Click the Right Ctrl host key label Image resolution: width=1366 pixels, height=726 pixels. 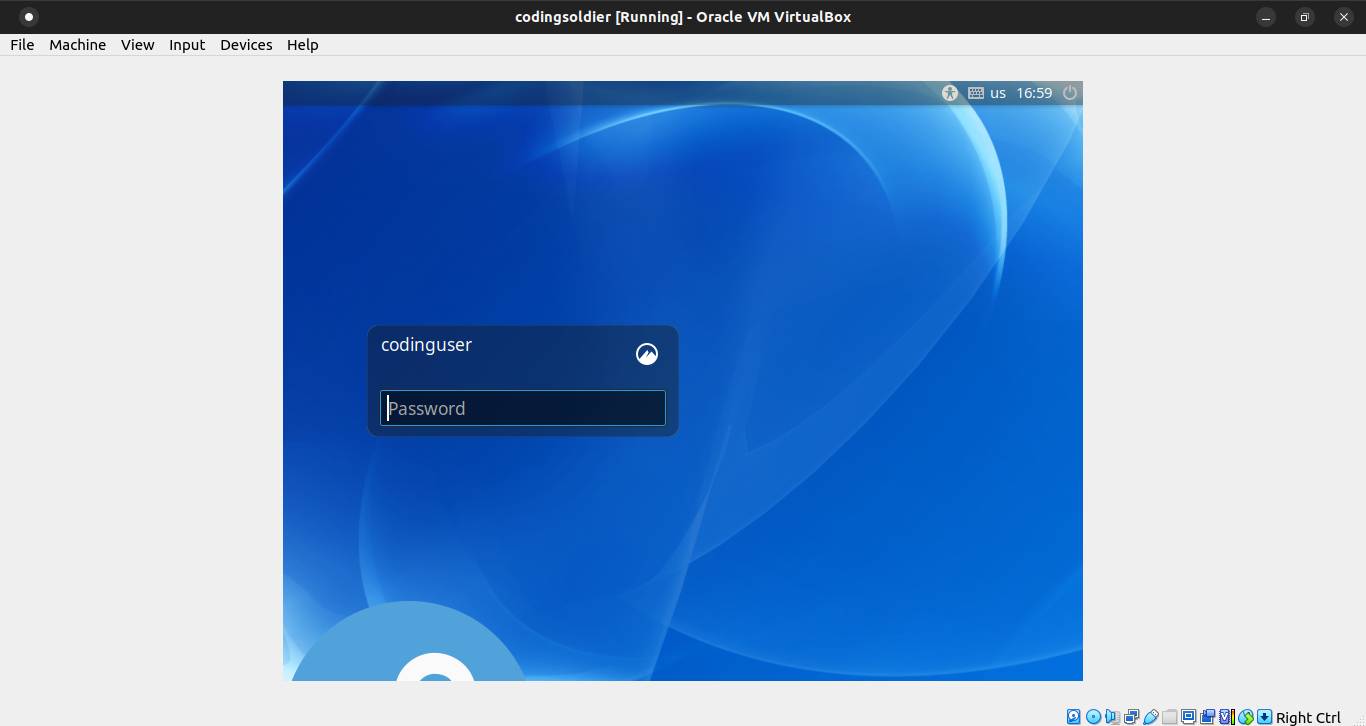coord(1308,717)
